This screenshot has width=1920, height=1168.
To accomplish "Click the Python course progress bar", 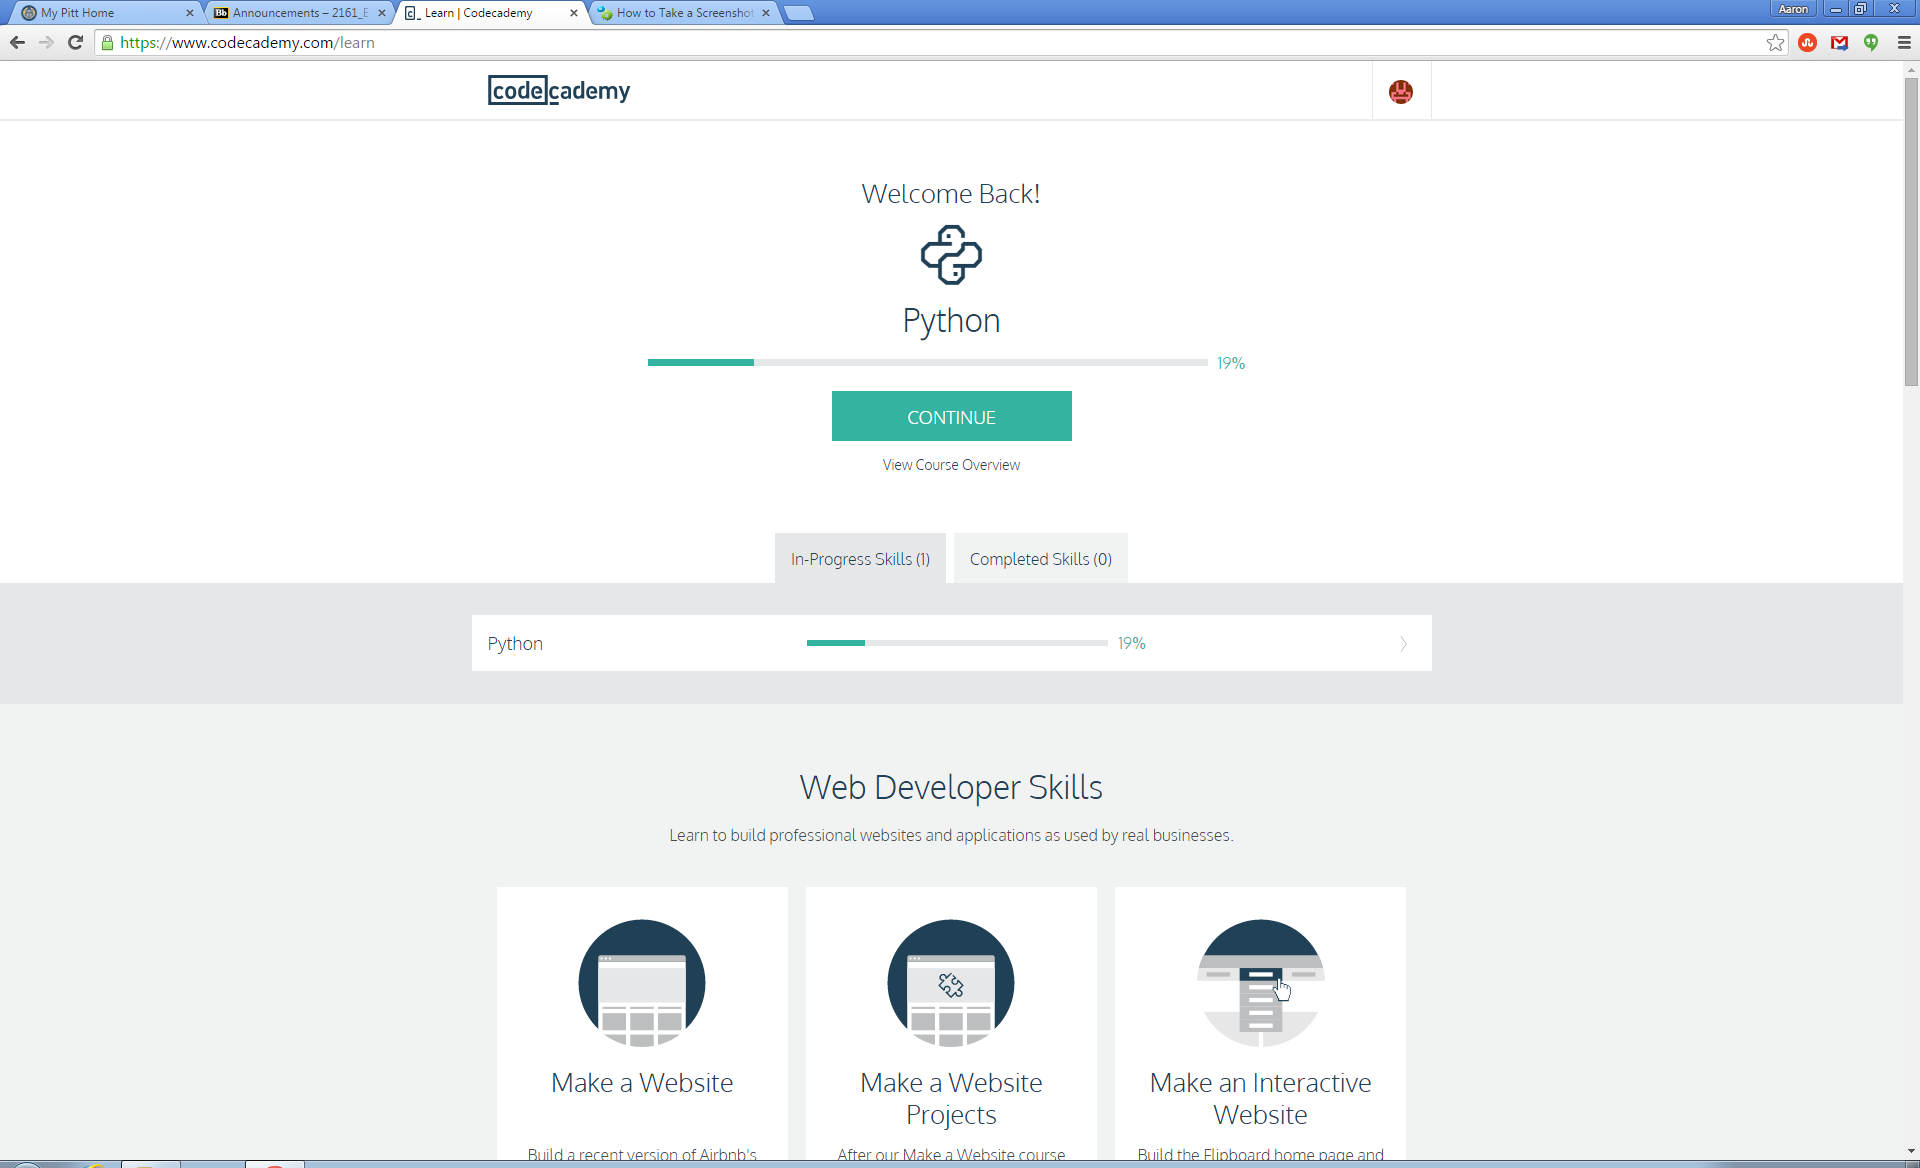I will tap(927, 362).
